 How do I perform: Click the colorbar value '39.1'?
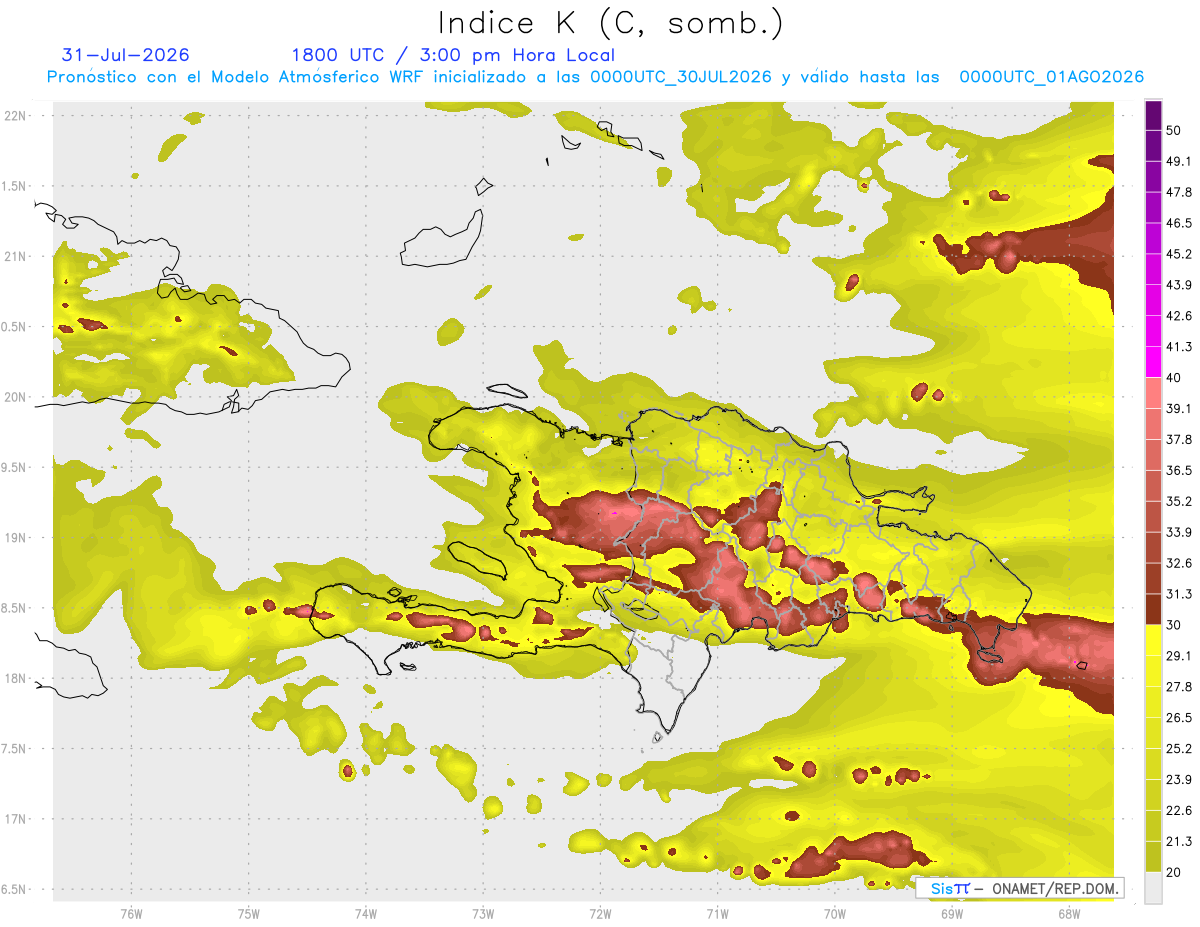pyautogui.click(x=1179, y=409)
